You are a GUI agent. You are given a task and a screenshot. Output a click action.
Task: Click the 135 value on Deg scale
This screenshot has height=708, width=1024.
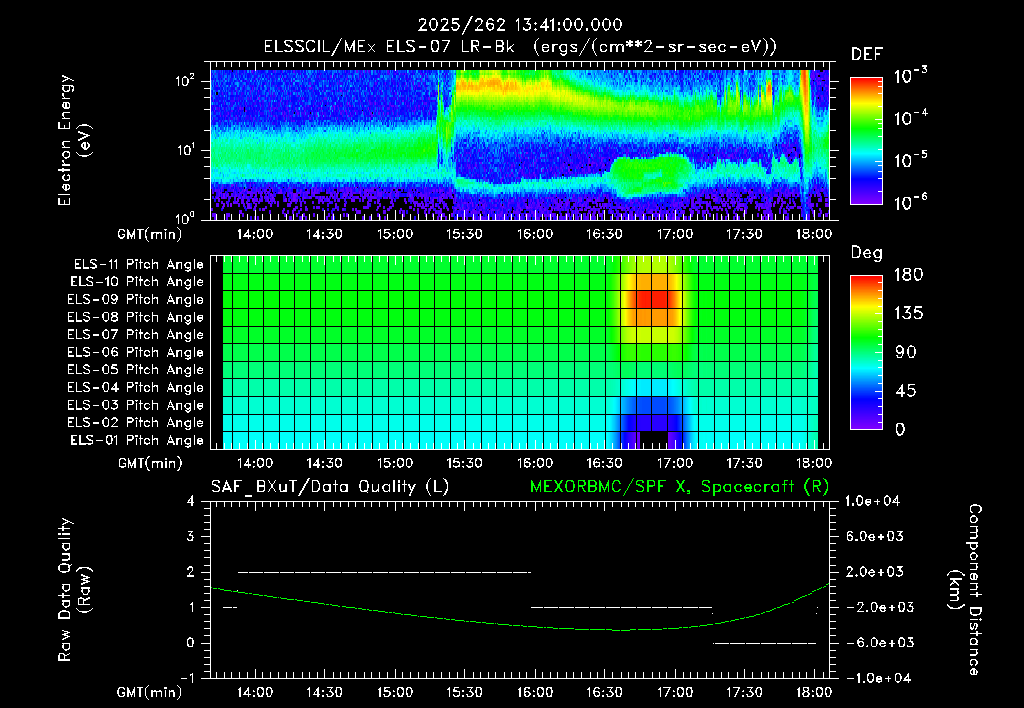[908, 314]
